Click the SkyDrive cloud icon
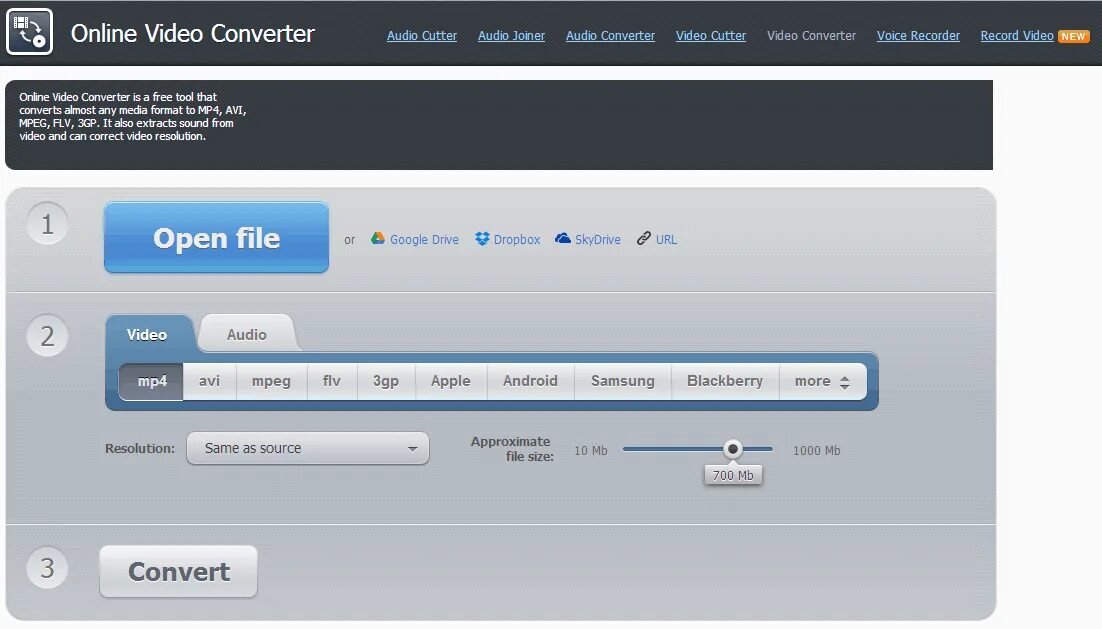 [x=563, y=238]
